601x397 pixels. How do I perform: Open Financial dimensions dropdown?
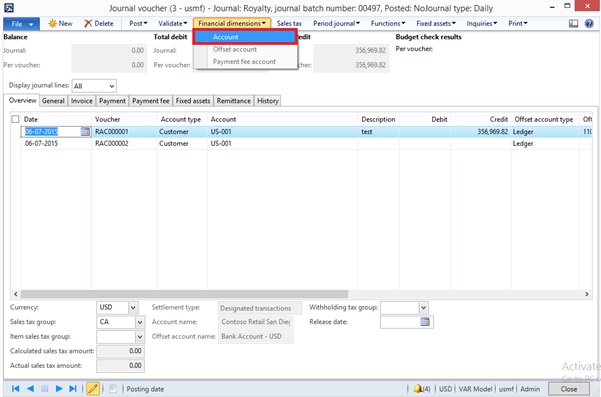pyautogui.click(x=232, y=23)
